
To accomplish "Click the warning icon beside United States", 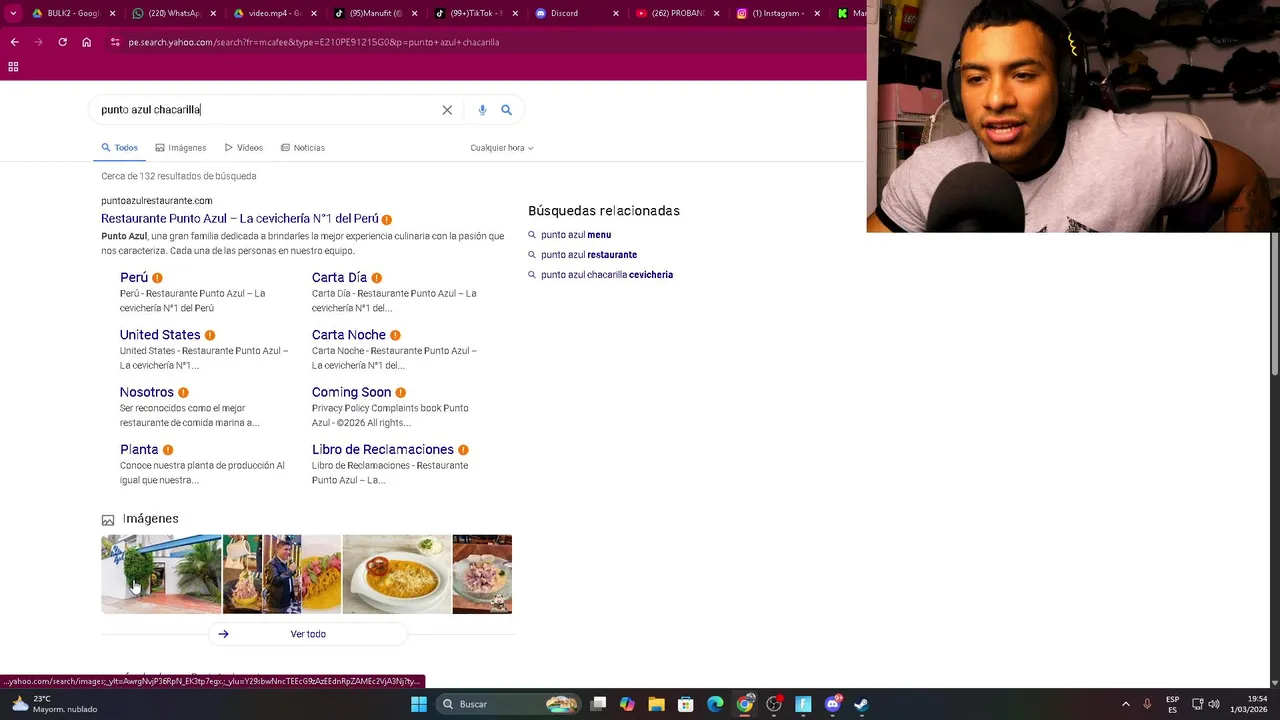I will 210,335.
